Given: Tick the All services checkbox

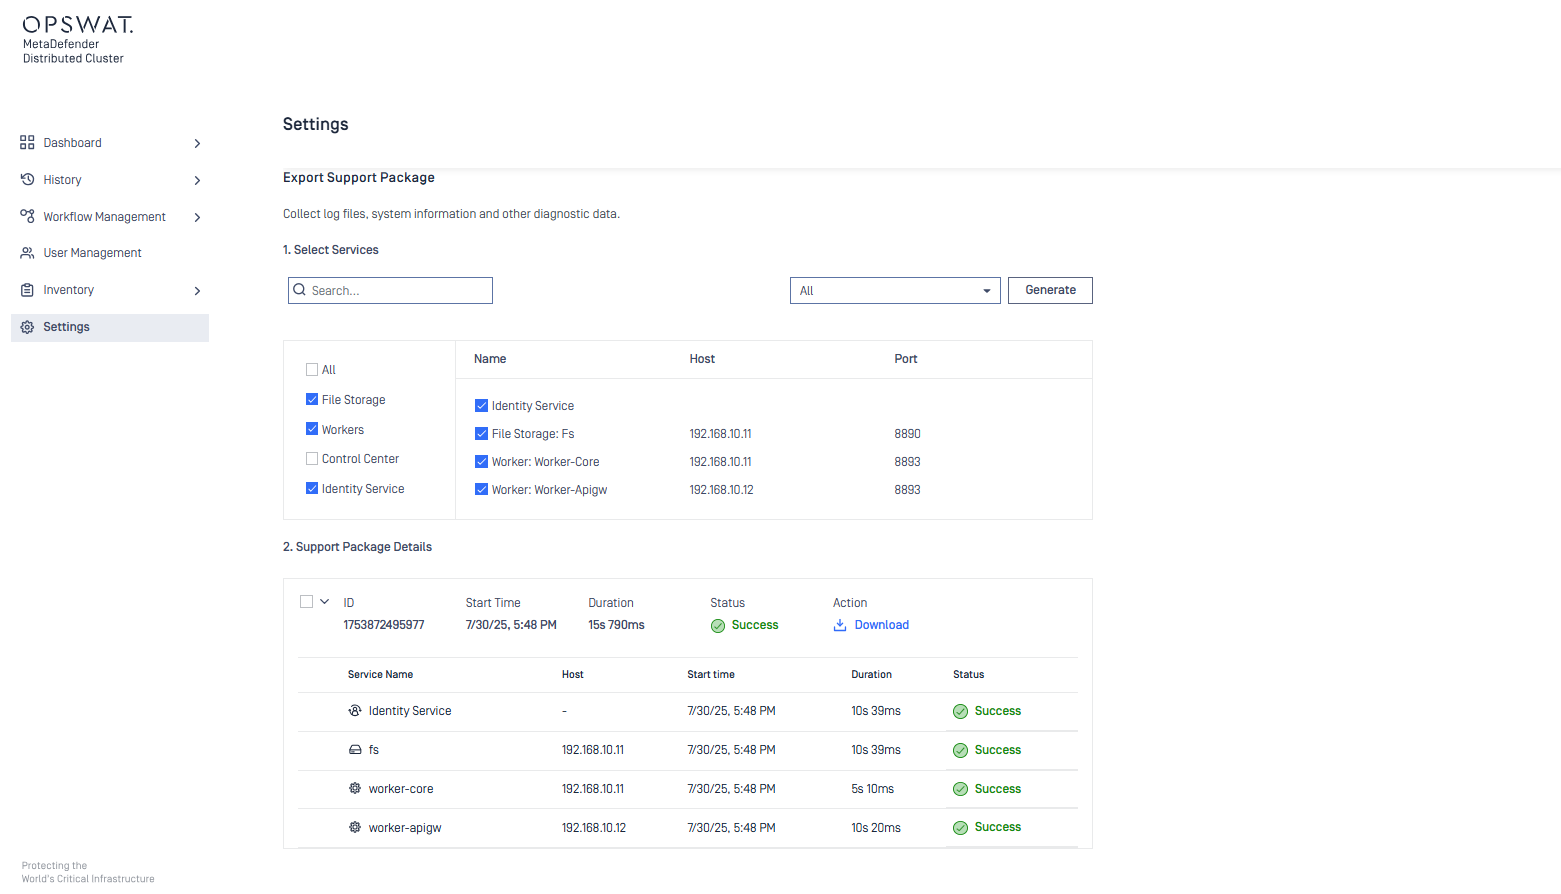Looking at the screenshot, I should pos(312,369).
